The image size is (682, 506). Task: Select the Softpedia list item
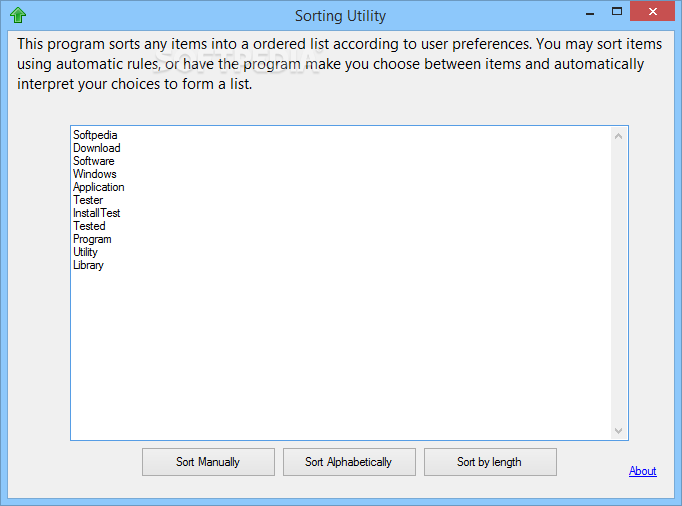point(96,135)
